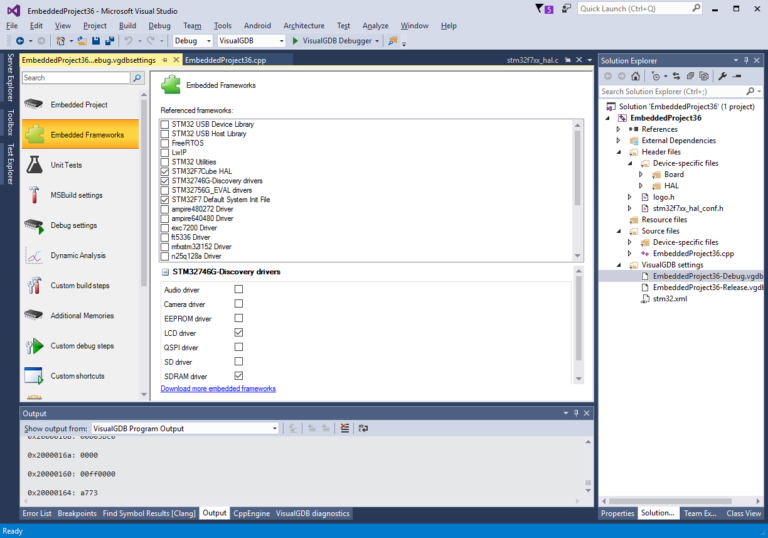Pin the Output panel

(x=576, y=413)
